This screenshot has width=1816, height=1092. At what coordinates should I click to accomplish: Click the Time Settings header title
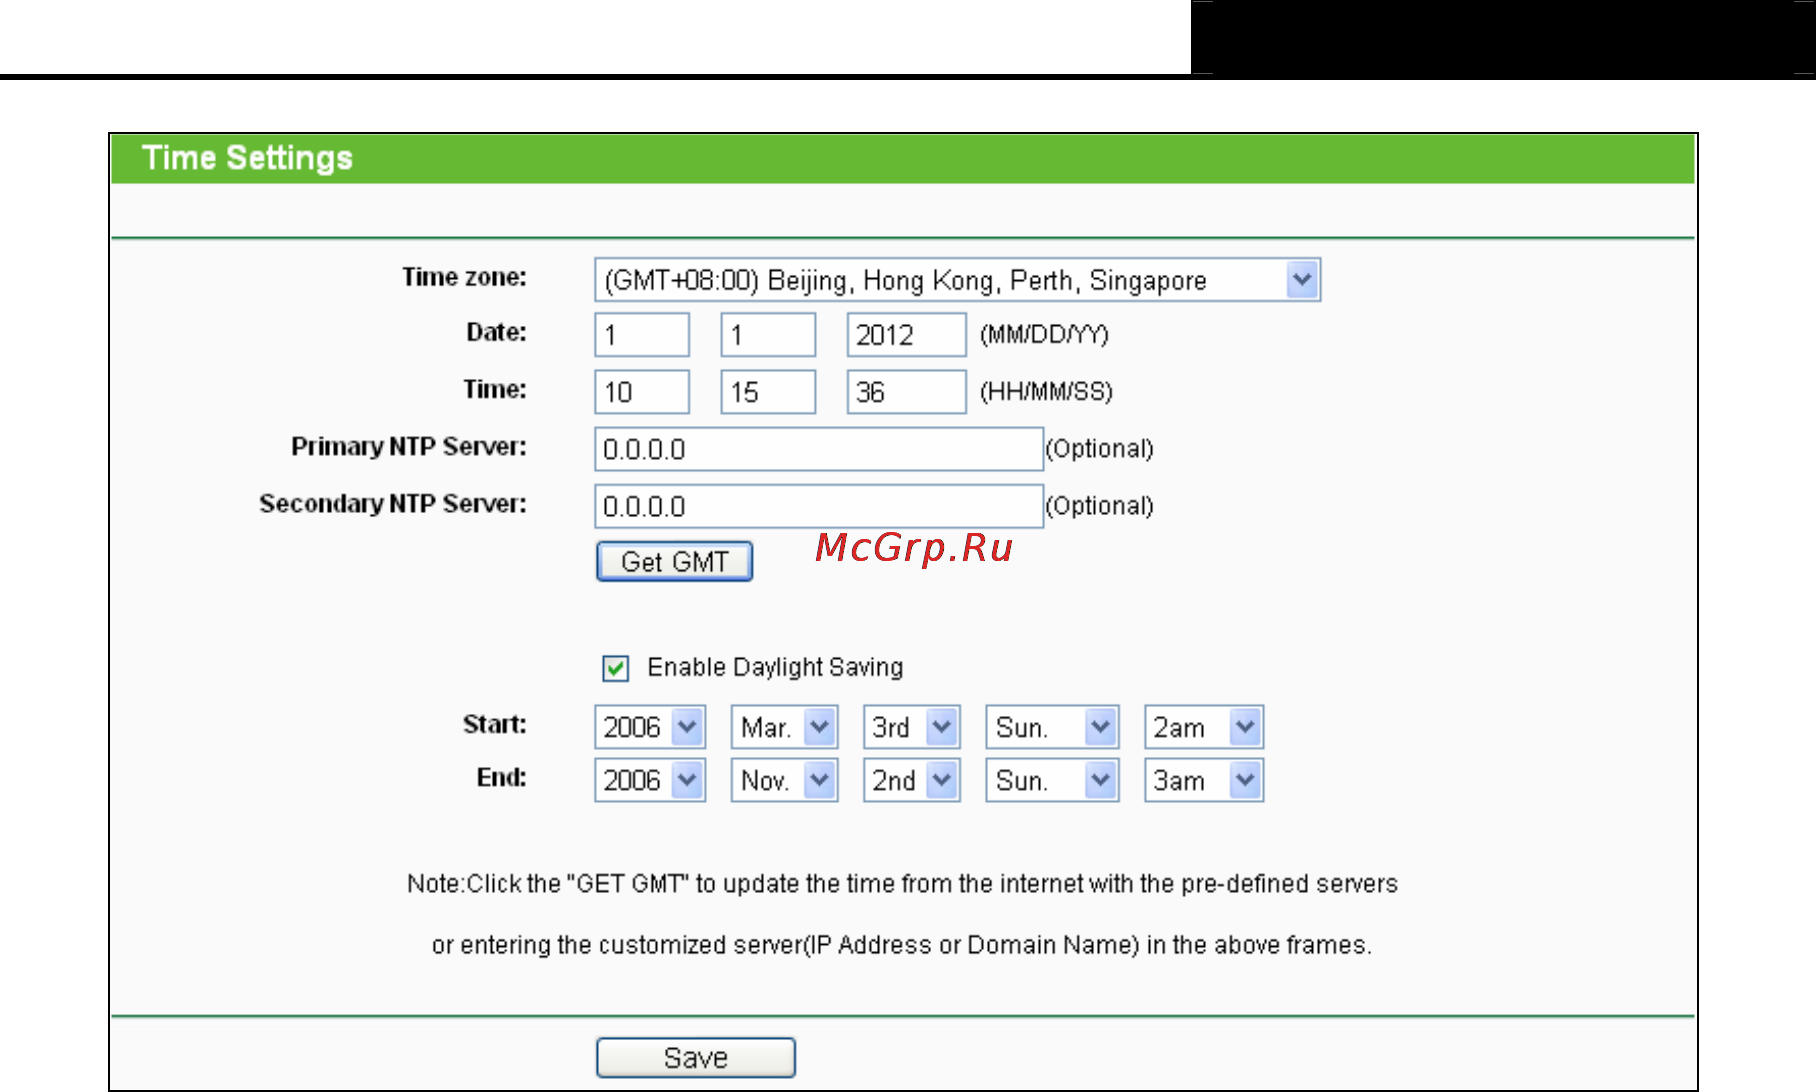coord(247,158)
